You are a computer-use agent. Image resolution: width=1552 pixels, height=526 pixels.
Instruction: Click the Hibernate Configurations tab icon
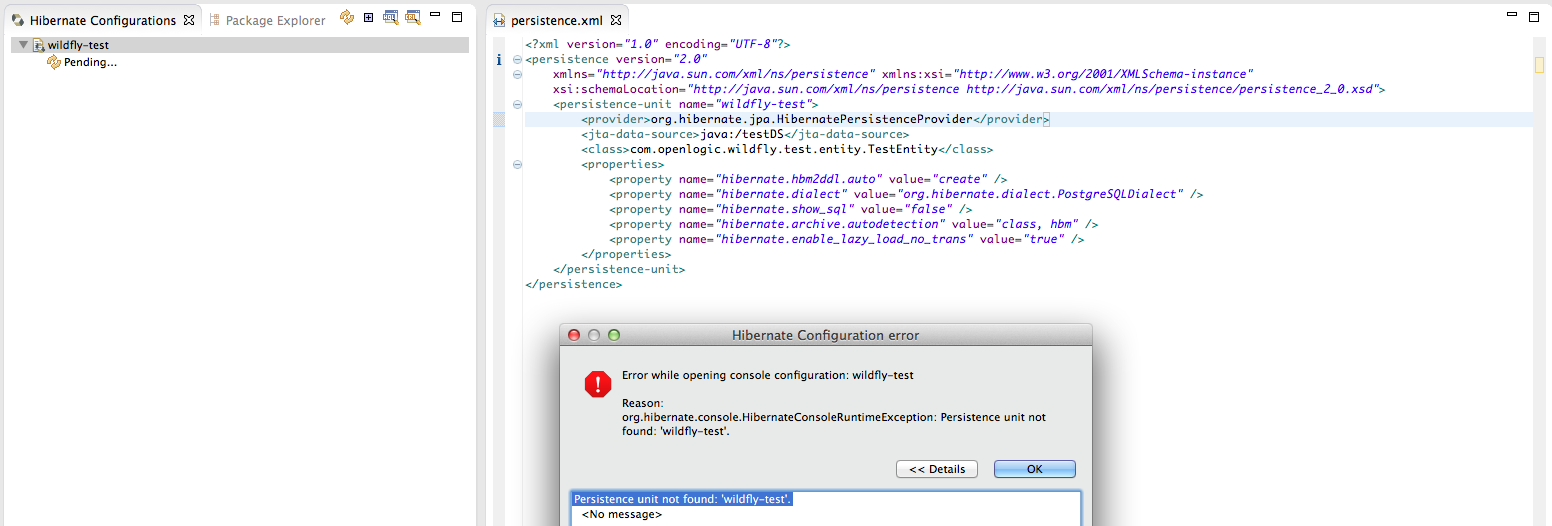coord(18,20)
